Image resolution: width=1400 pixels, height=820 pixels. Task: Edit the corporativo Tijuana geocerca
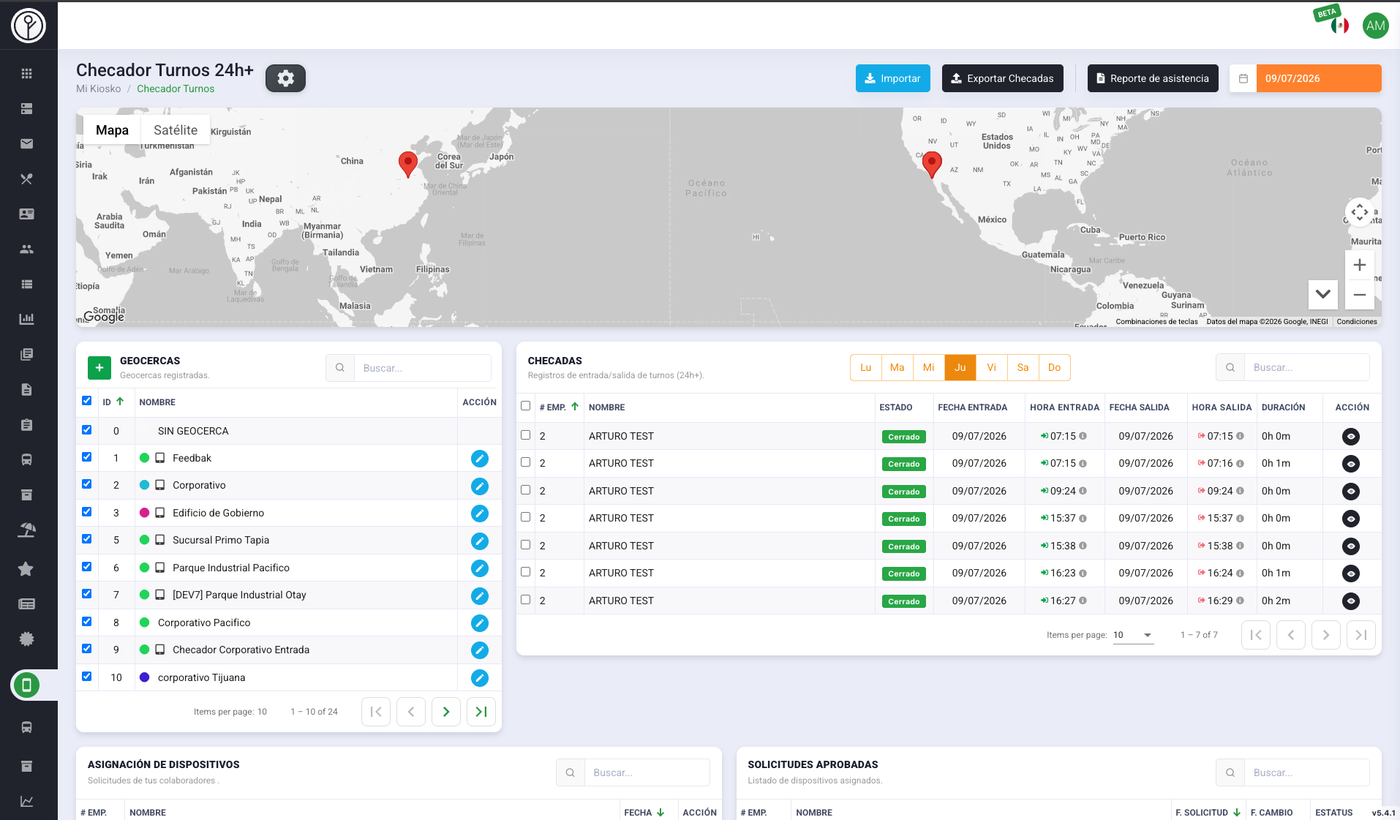tap(480, 678)
